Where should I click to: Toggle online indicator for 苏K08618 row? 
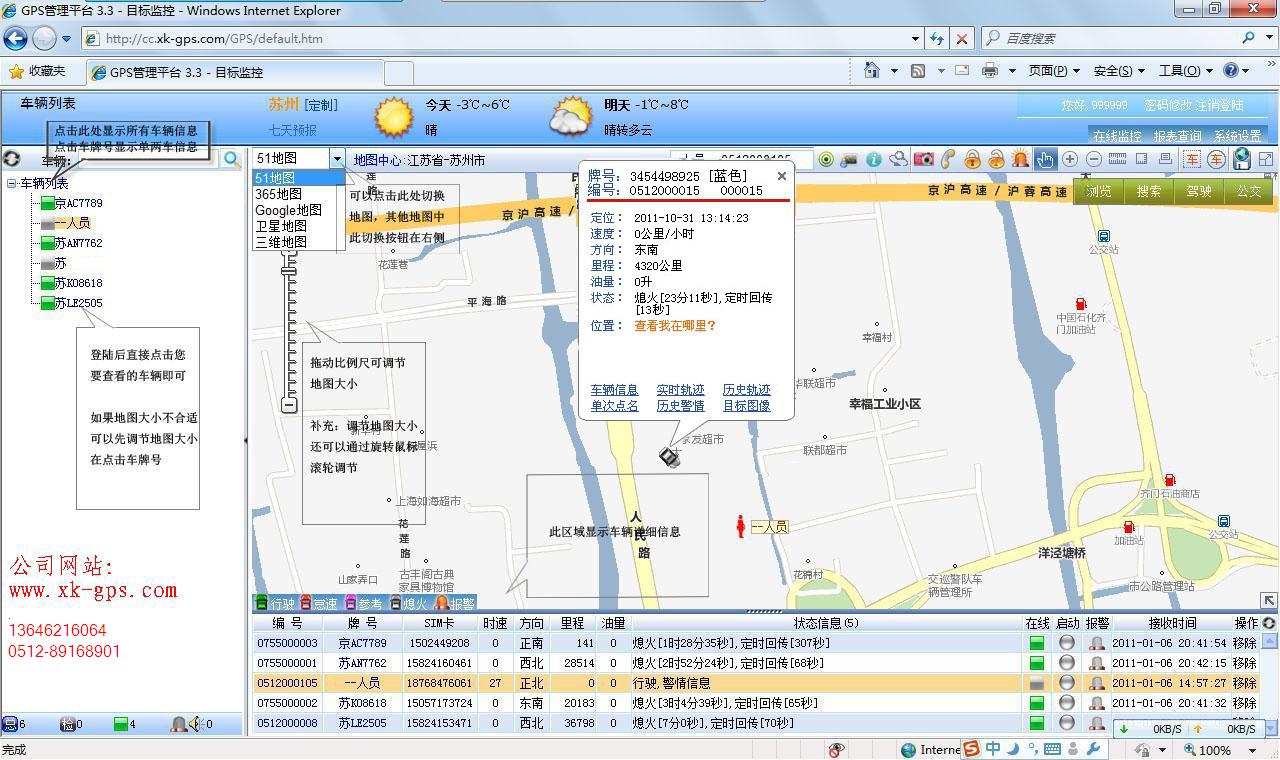coord(1037,703)
